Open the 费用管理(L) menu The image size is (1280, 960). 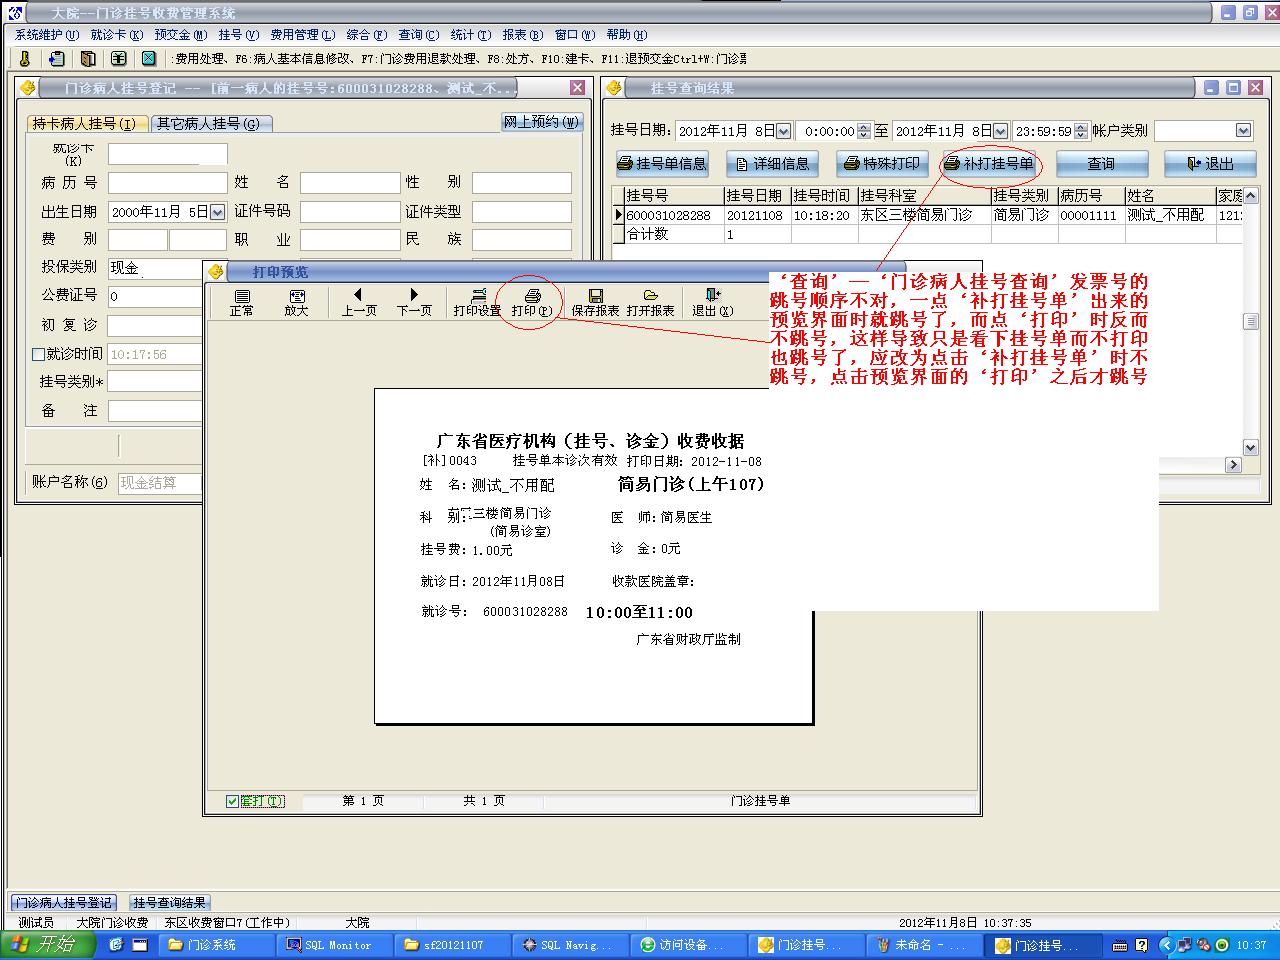click(x=303, y=35)
